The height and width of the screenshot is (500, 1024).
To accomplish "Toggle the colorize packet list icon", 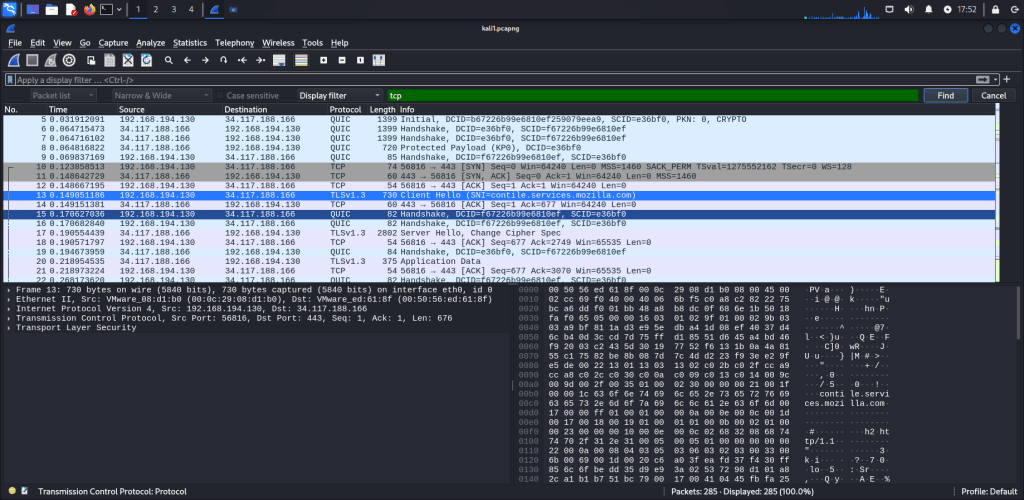I will [301, 60].
